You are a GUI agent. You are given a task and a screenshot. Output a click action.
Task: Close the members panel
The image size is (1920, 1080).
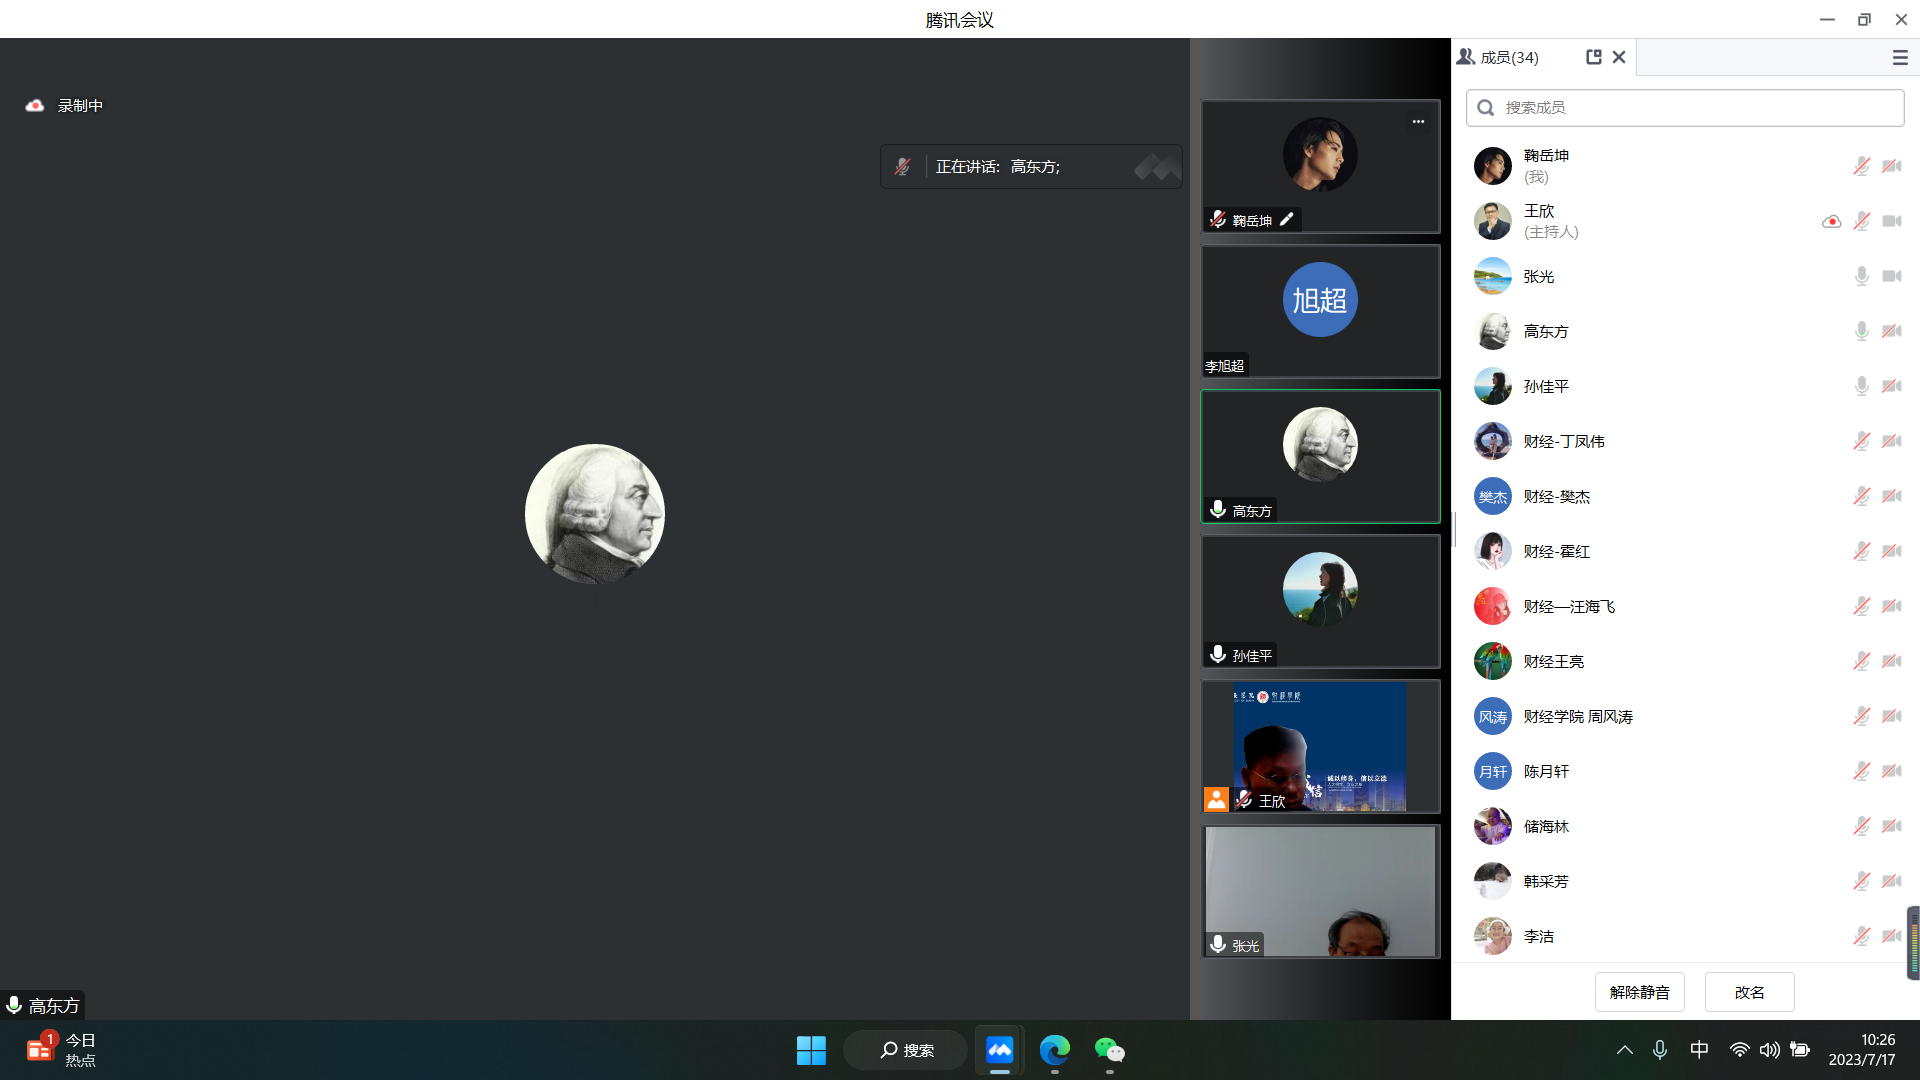[1619, 57]
